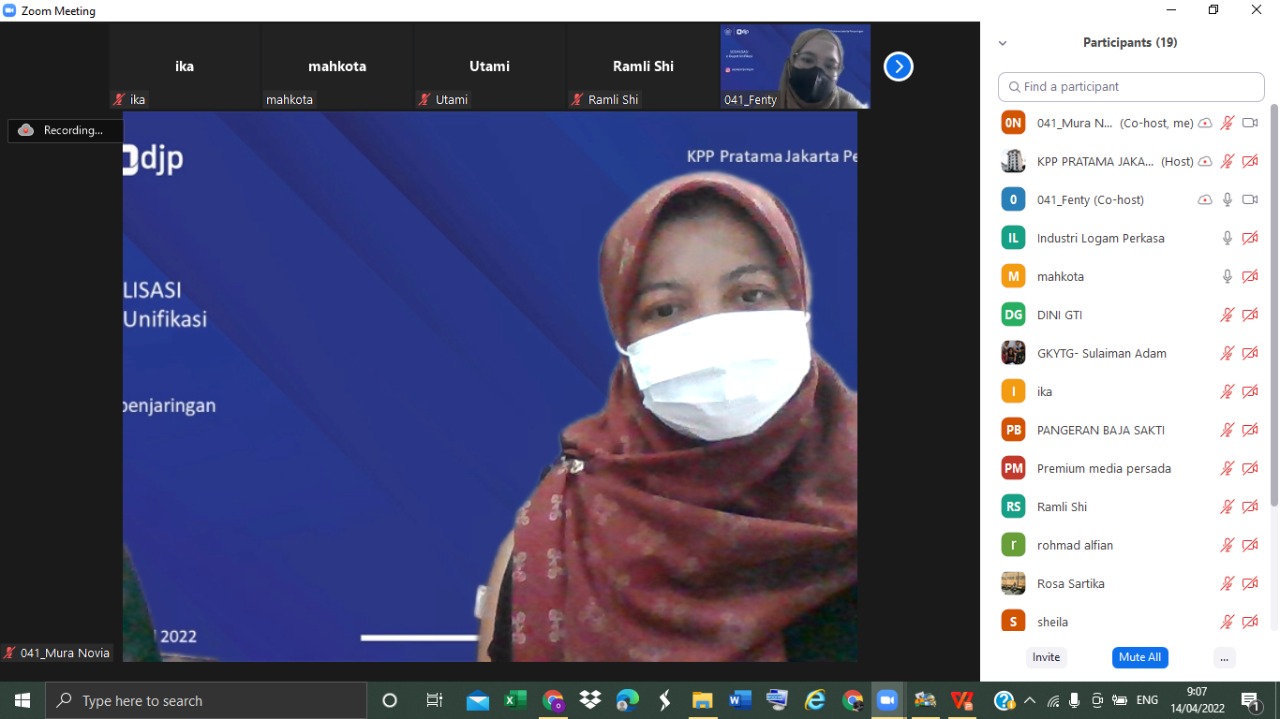
Task: Toggle microphone for Industri Logam Perkasa
Action: [1227, 238]
